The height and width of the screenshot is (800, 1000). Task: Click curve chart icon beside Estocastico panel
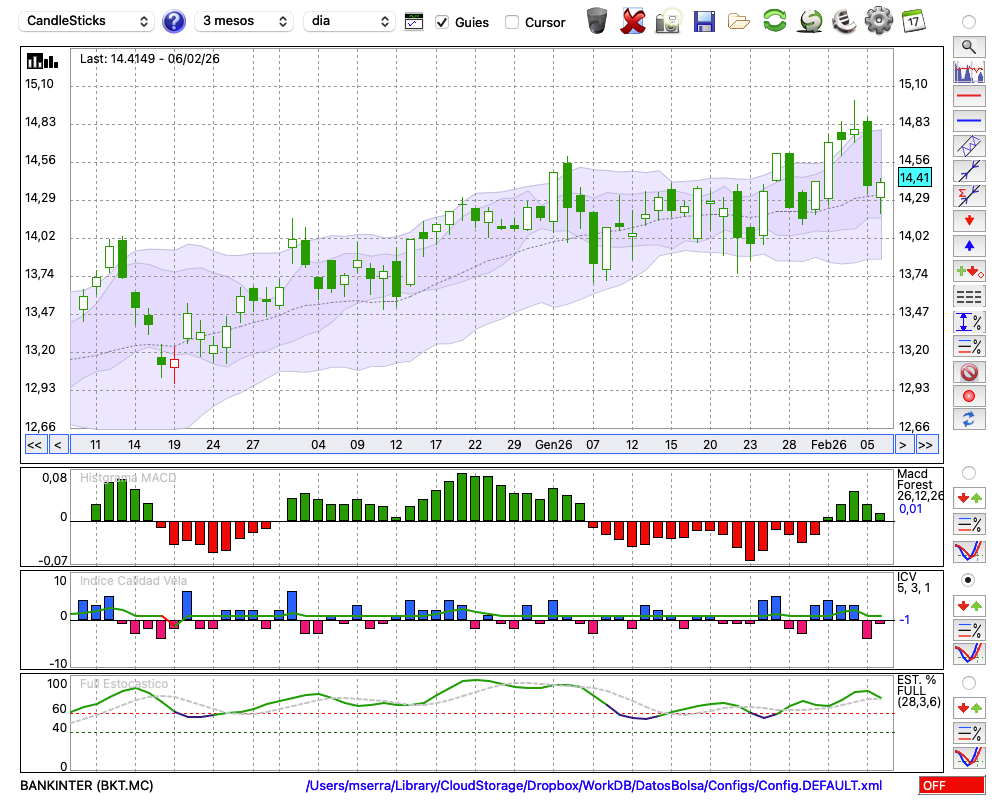pyautogui.click(x=969, y=757)
